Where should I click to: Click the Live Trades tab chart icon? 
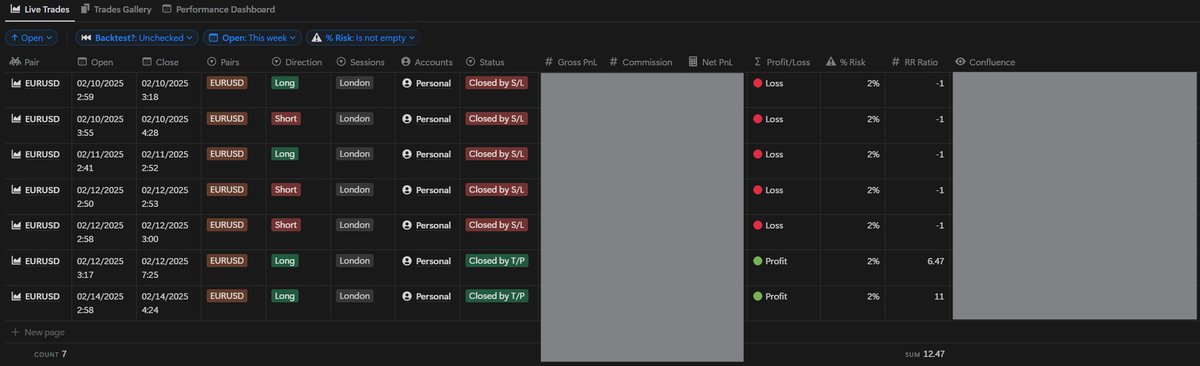click(15, 9)
